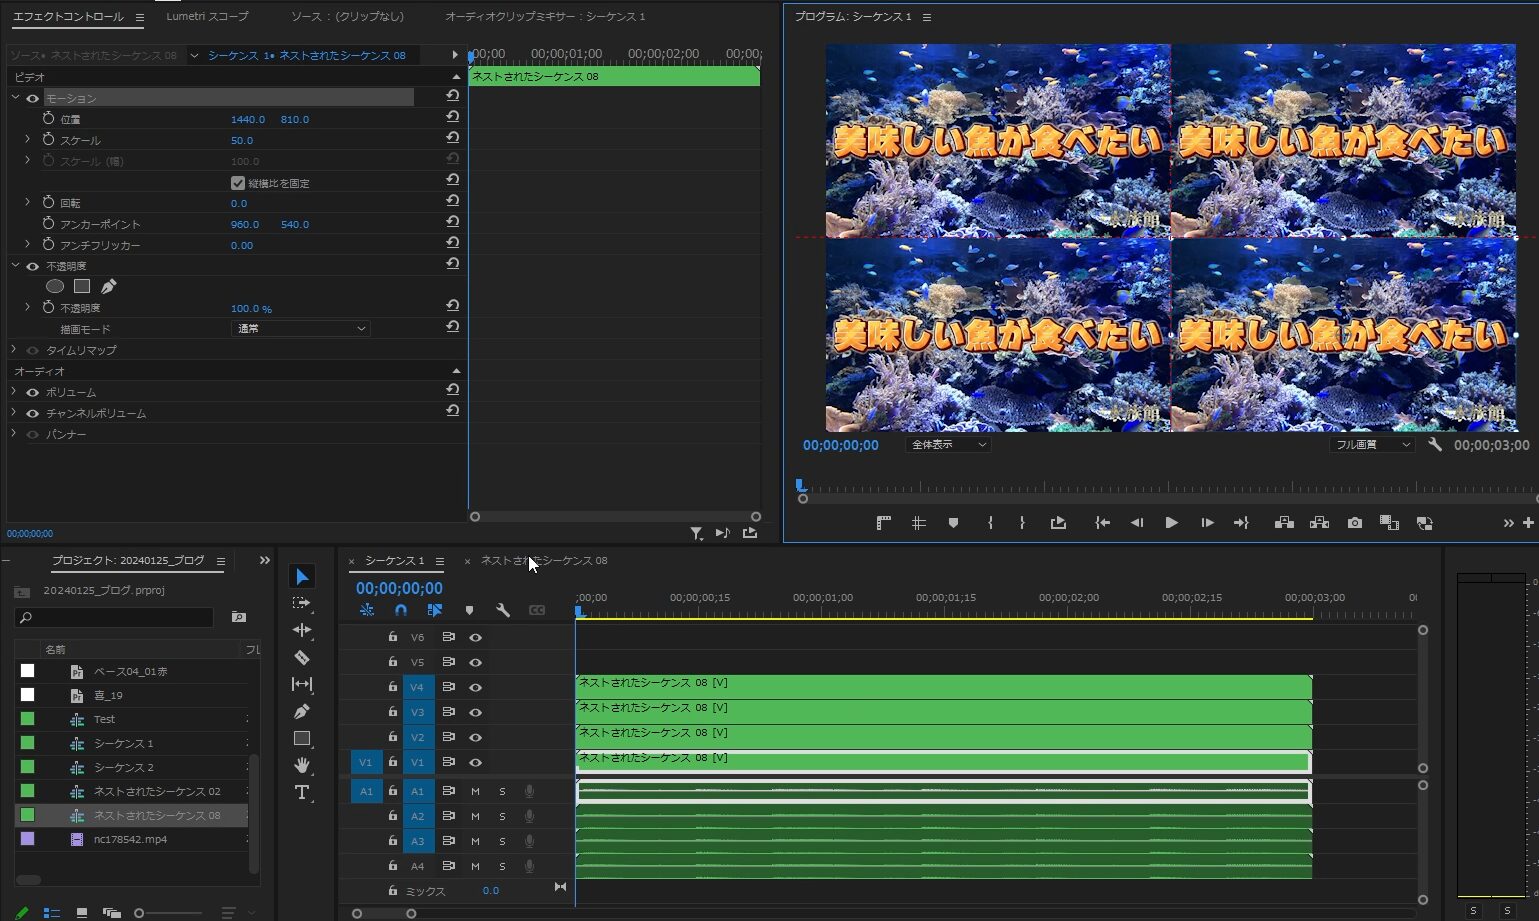Image resolution: width=1539 pixels, height=921 pixels.
Task: Open Project panel menu
Action: click(x=220, y=561)
